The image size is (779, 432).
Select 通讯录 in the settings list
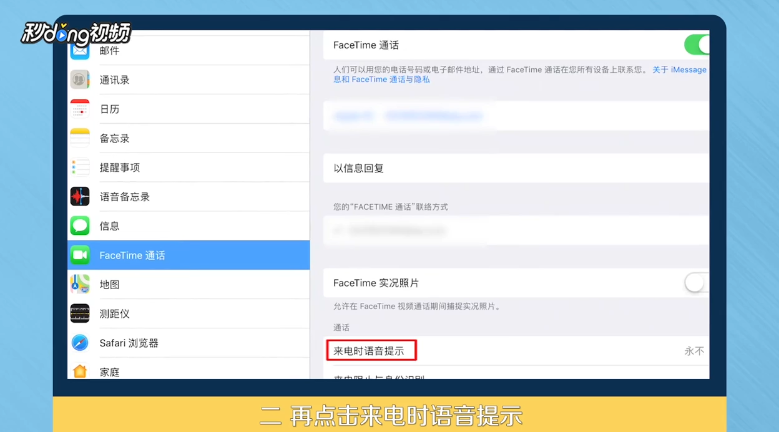point(188,79)
